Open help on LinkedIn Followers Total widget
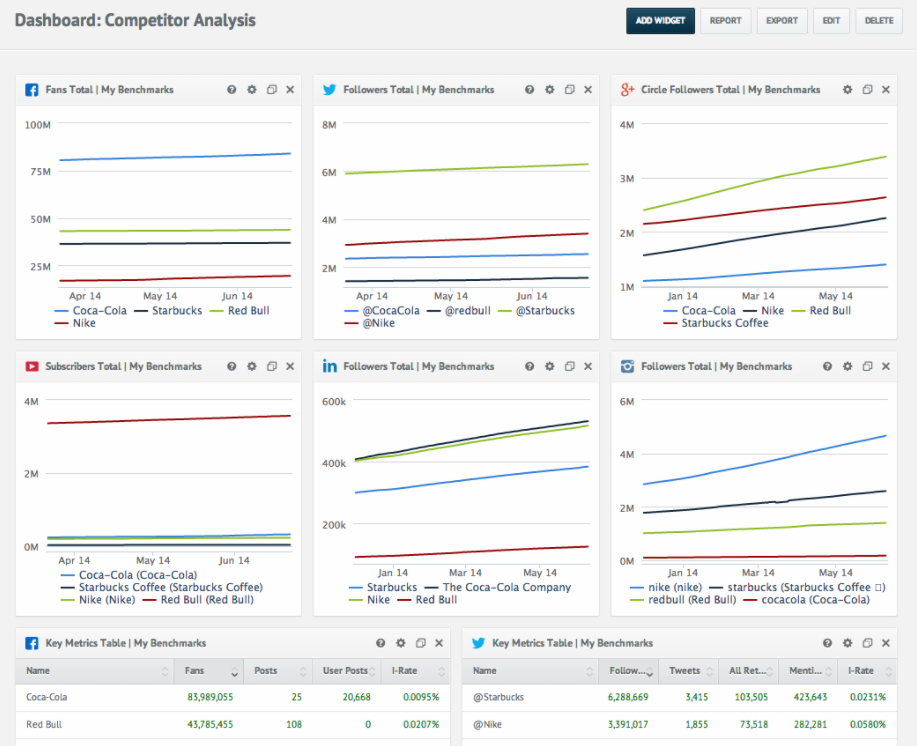917x746 pixels. click(529, 366)
